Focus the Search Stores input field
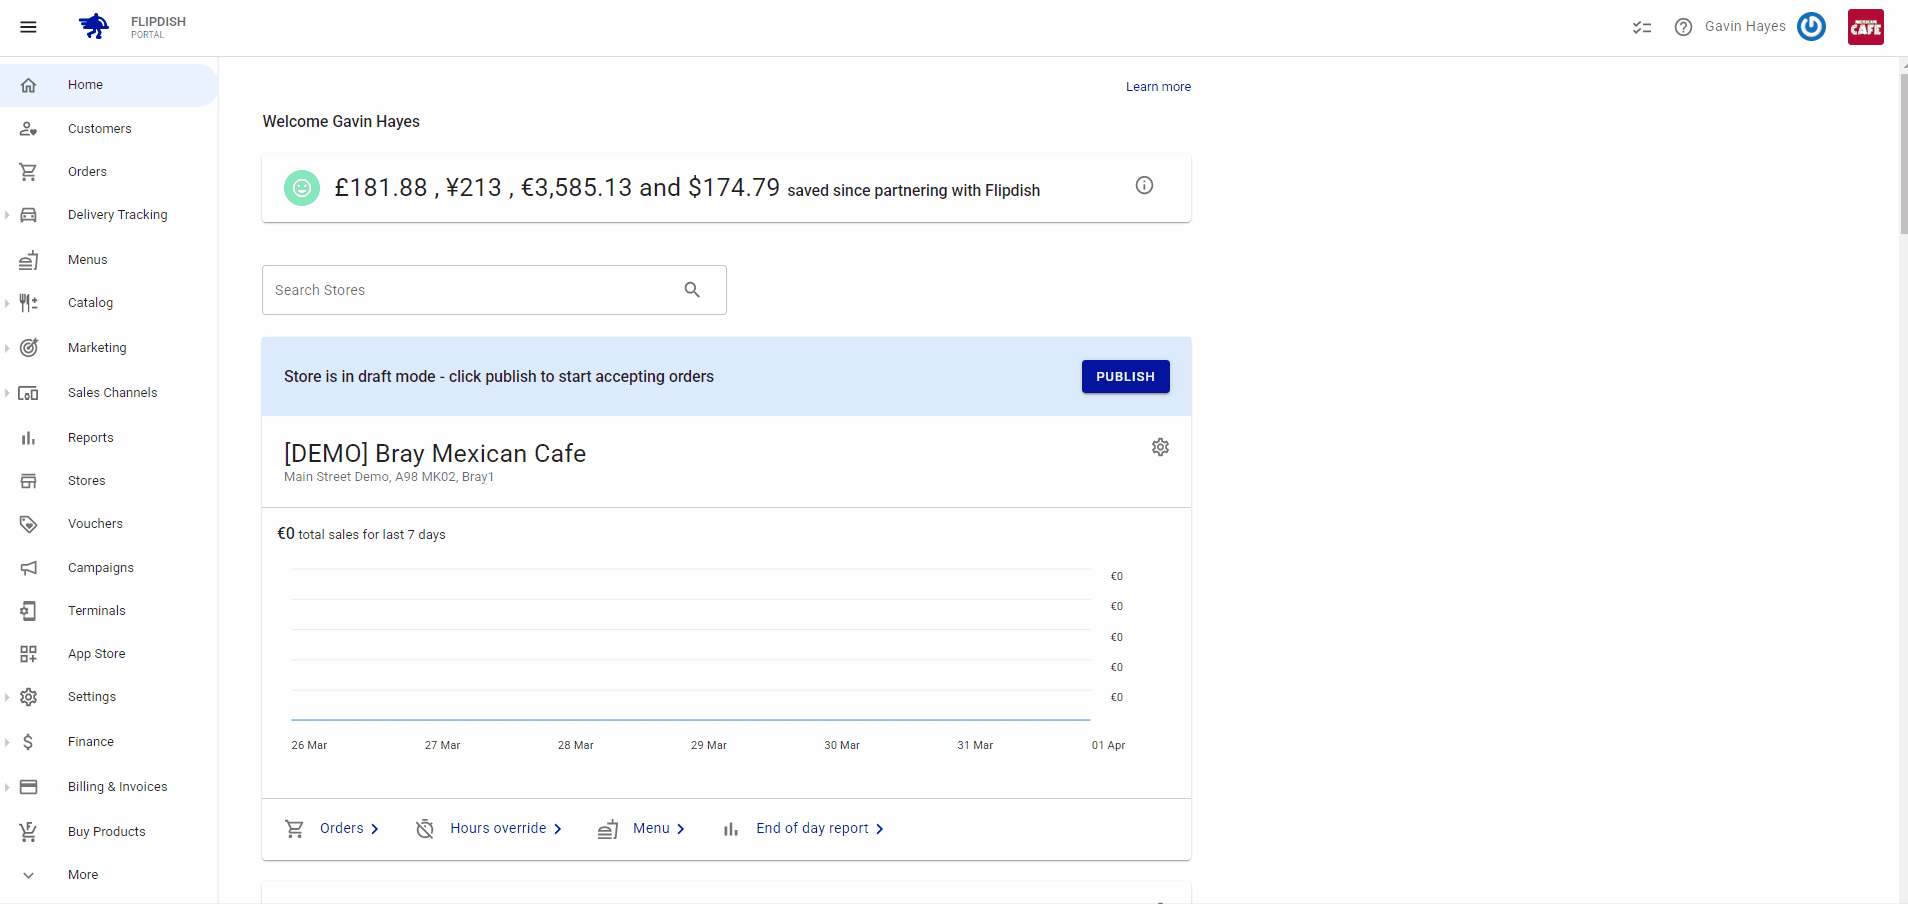Viewport: 1908px width, 904px height. 494,290
